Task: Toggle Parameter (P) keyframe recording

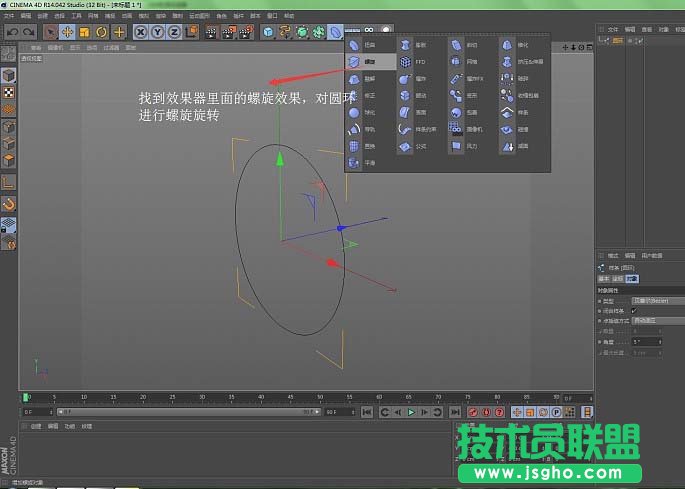Action: [556, 412]
